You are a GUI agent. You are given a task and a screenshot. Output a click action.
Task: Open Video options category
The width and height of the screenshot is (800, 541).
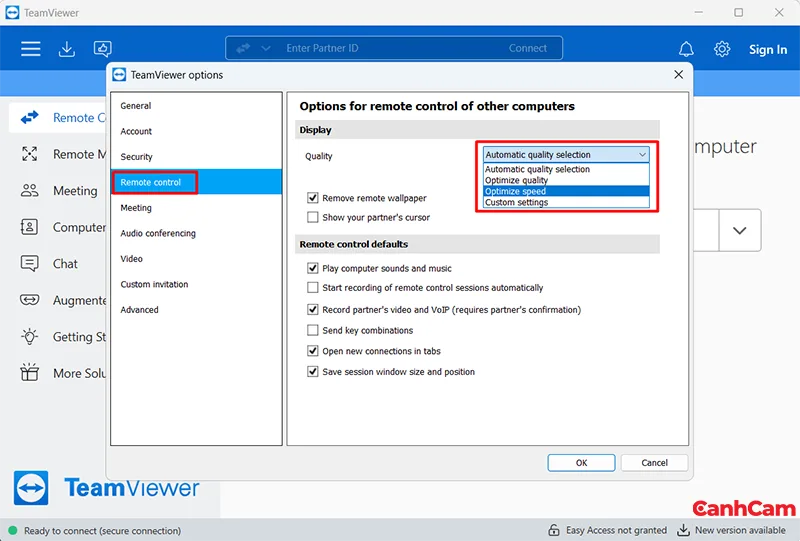pos(196,259)
